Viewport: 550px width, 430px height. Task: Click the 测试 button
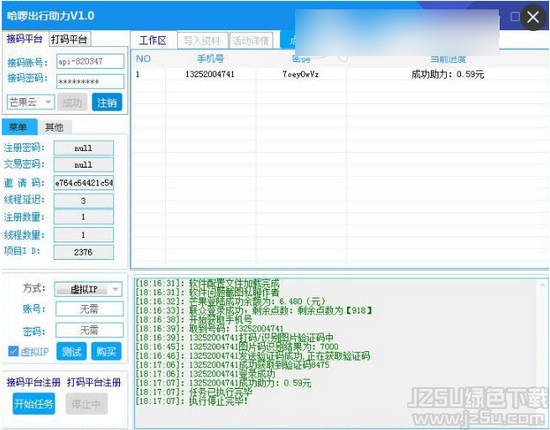[72, 351]
